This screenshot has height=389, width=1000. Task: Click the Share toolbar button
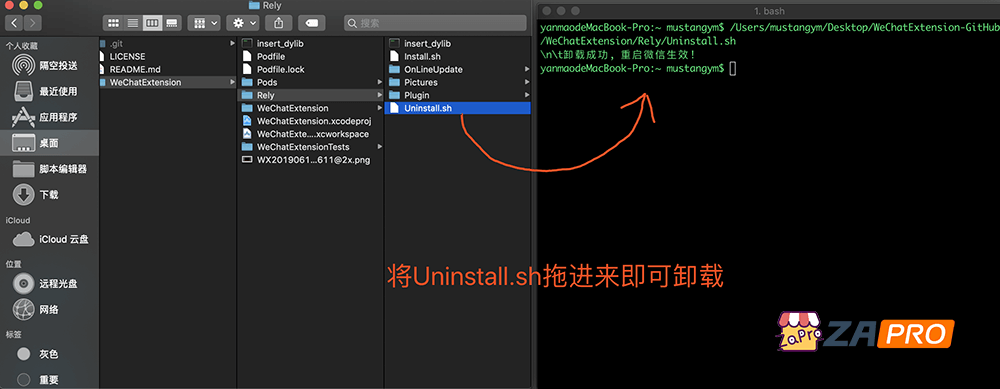click(279, 23)
